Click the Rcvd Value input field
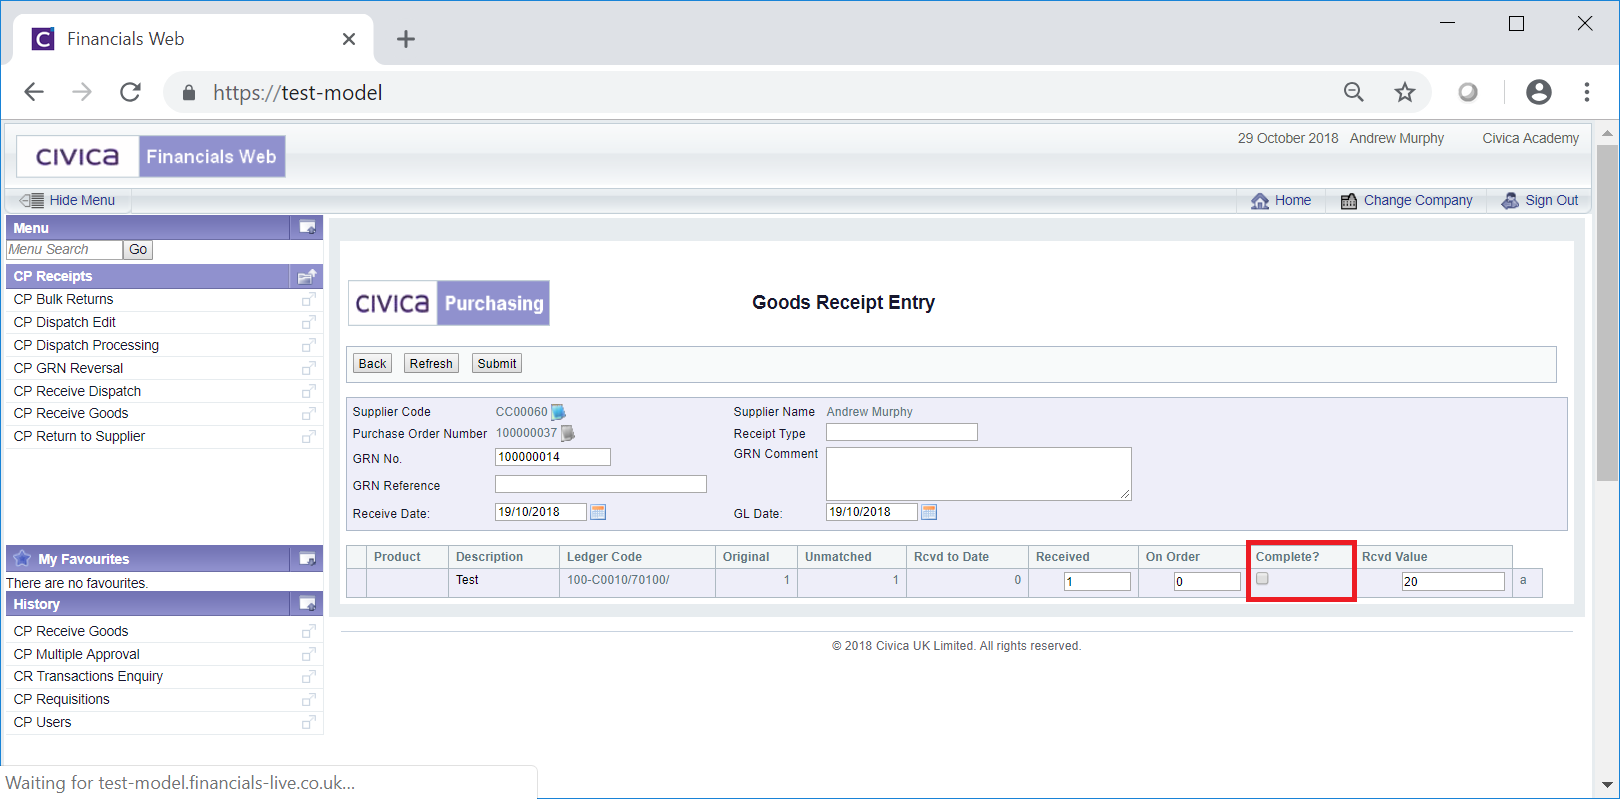The image size is (1620, 799). tap(1453, 581)
